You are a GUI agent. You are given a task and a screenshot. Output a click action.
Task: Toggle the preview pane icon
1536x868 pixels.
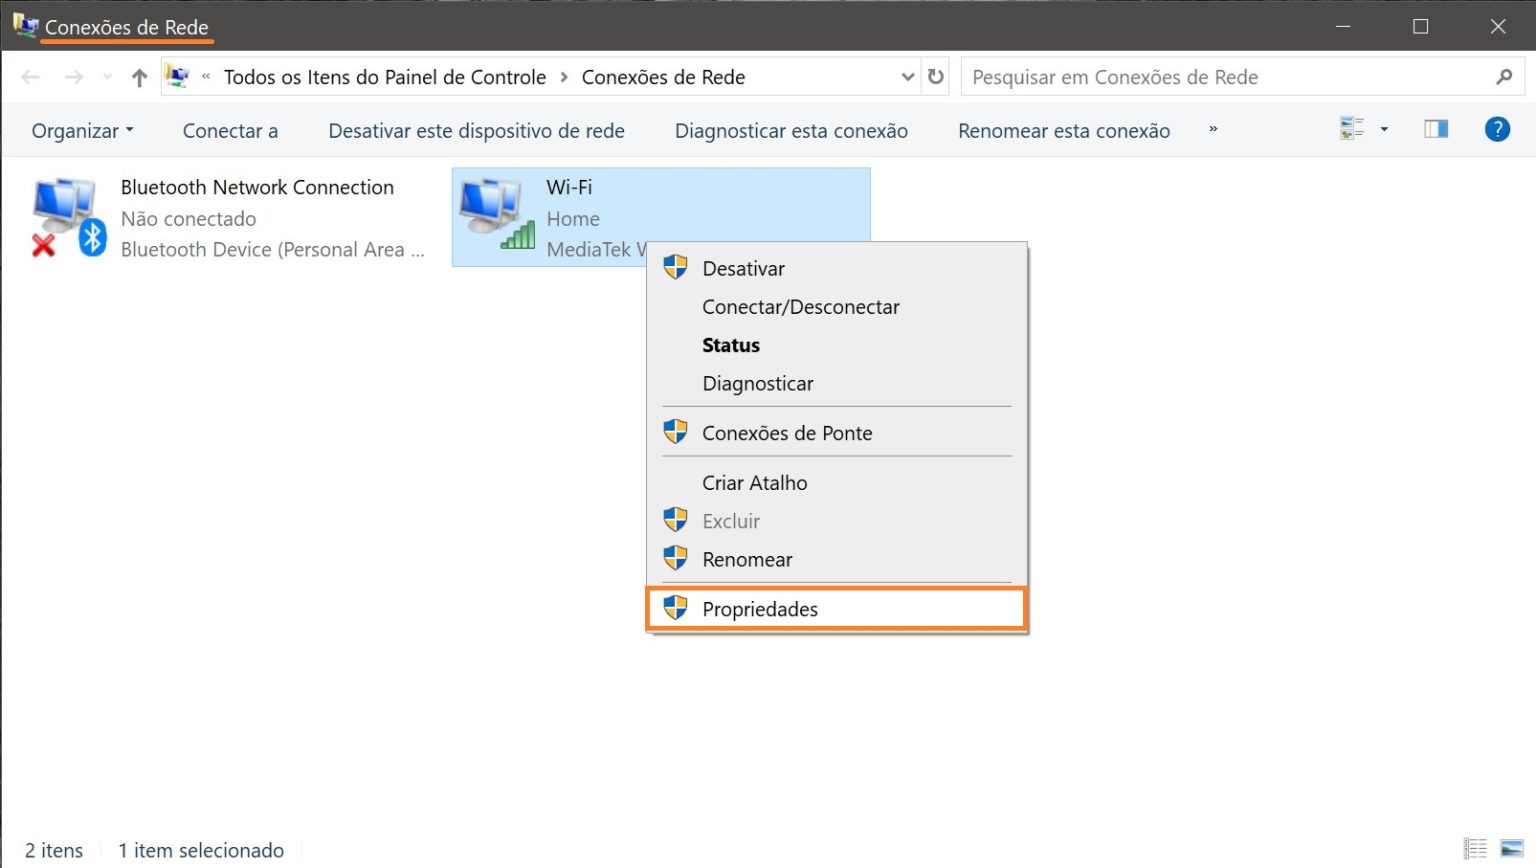pyautogui.click(x=1435, y=128)
